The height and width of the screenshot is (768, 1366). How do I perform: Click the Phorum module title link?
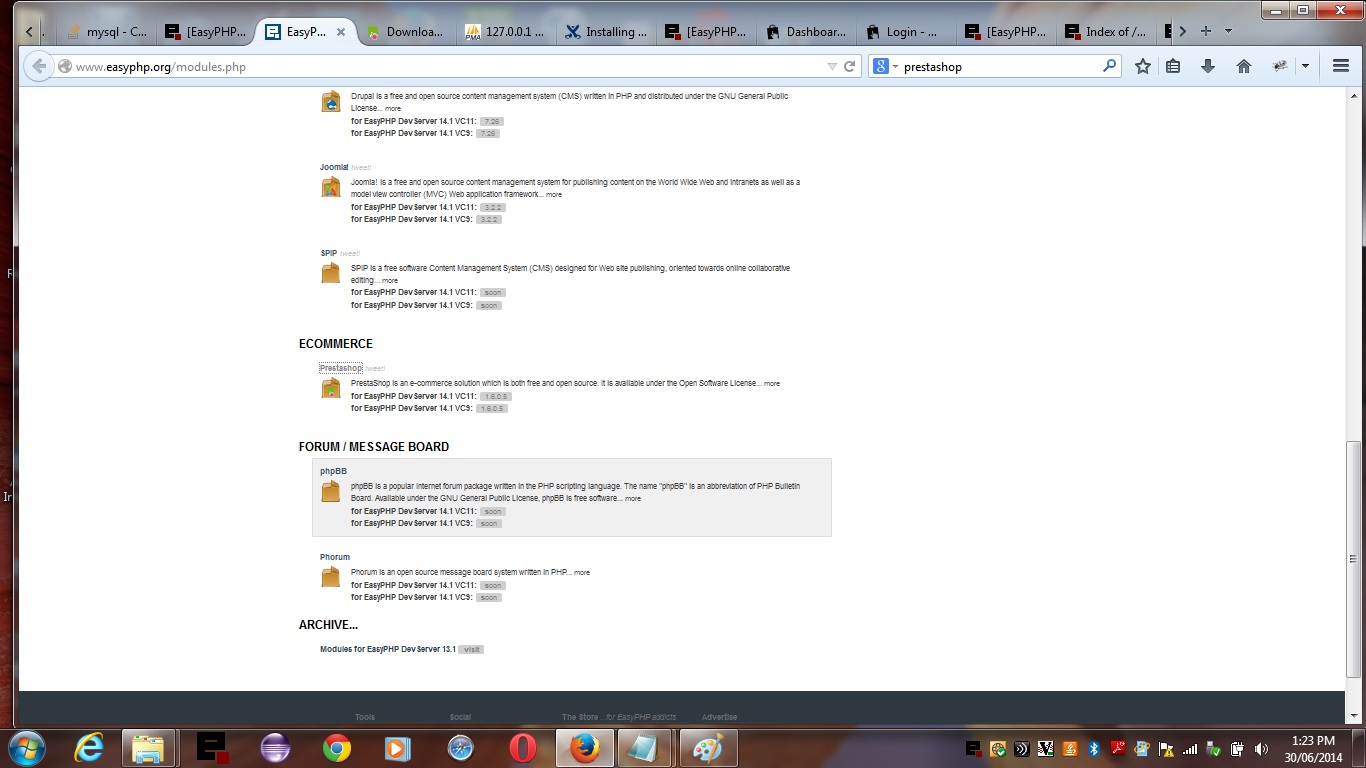pos(335,557)
